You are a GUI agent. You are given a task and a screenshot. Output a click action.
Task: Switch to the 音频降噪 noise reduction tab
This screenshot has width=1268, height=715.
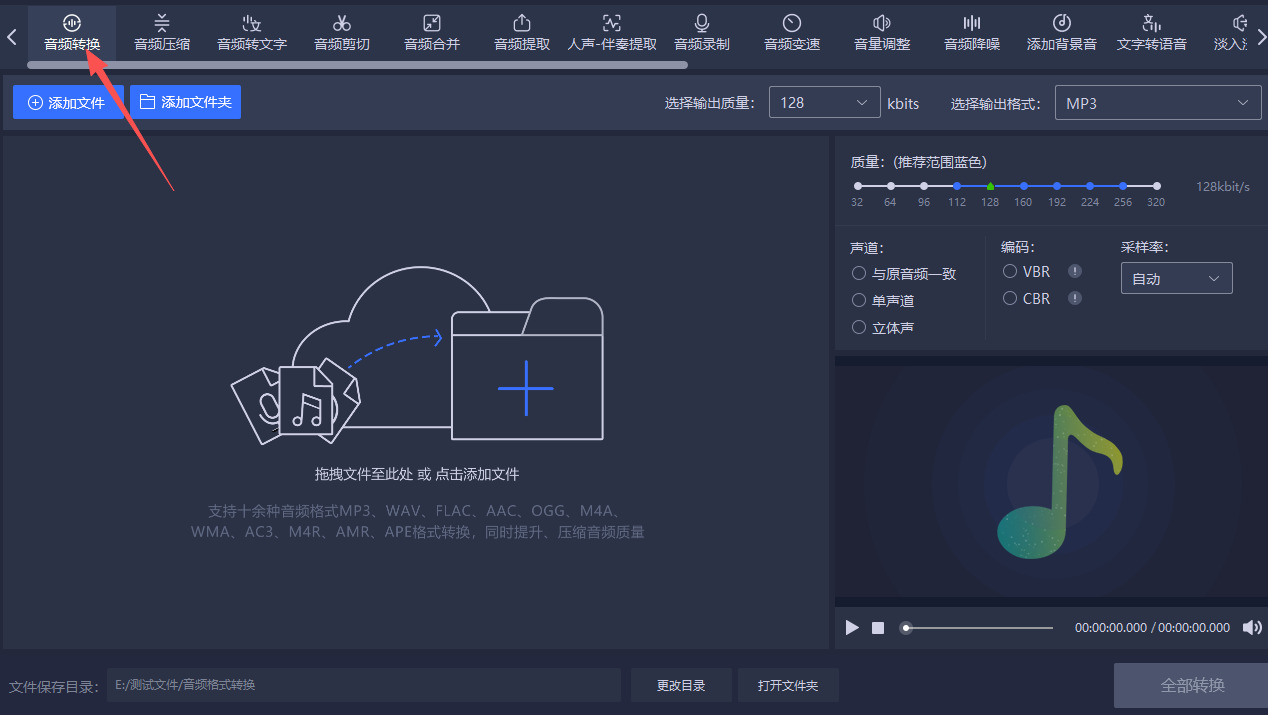(972, 31)
